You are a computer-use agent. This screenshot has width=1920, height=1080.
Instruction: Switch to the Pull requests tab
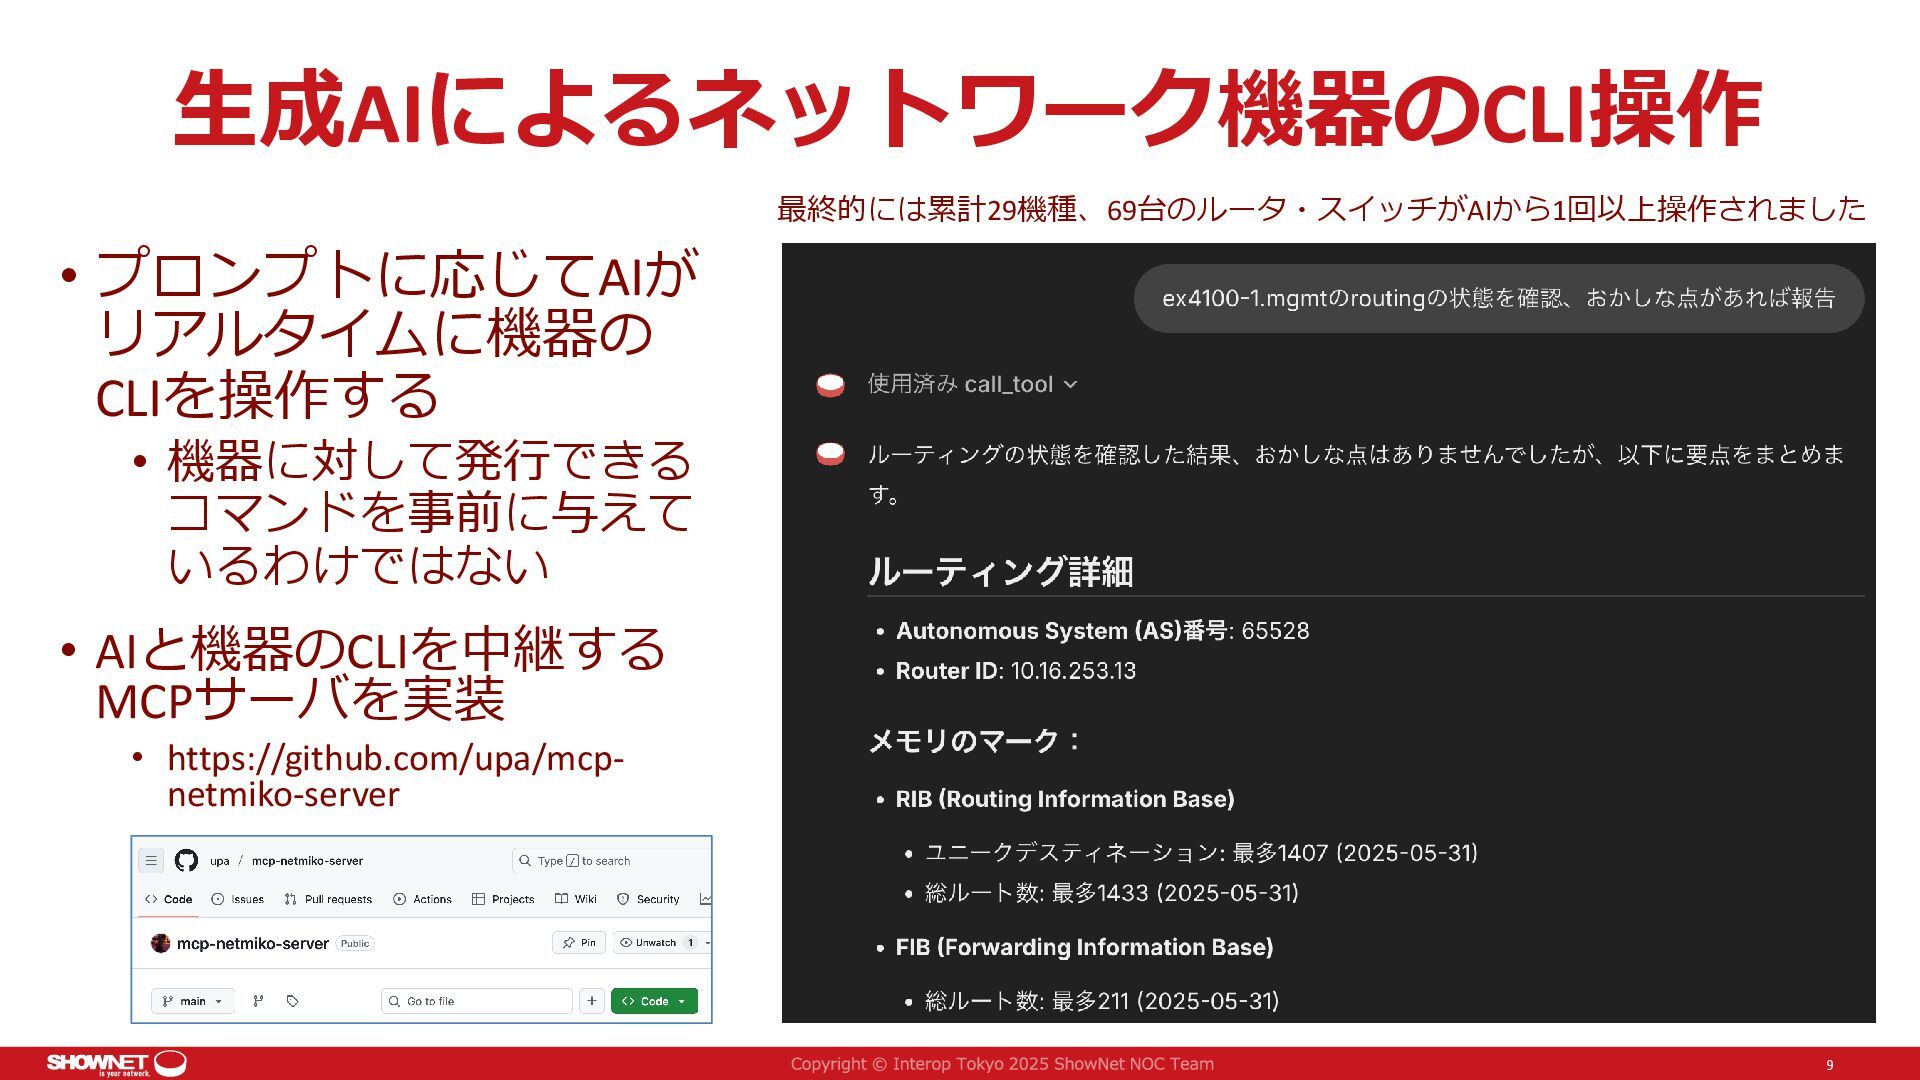click(328, 899)
